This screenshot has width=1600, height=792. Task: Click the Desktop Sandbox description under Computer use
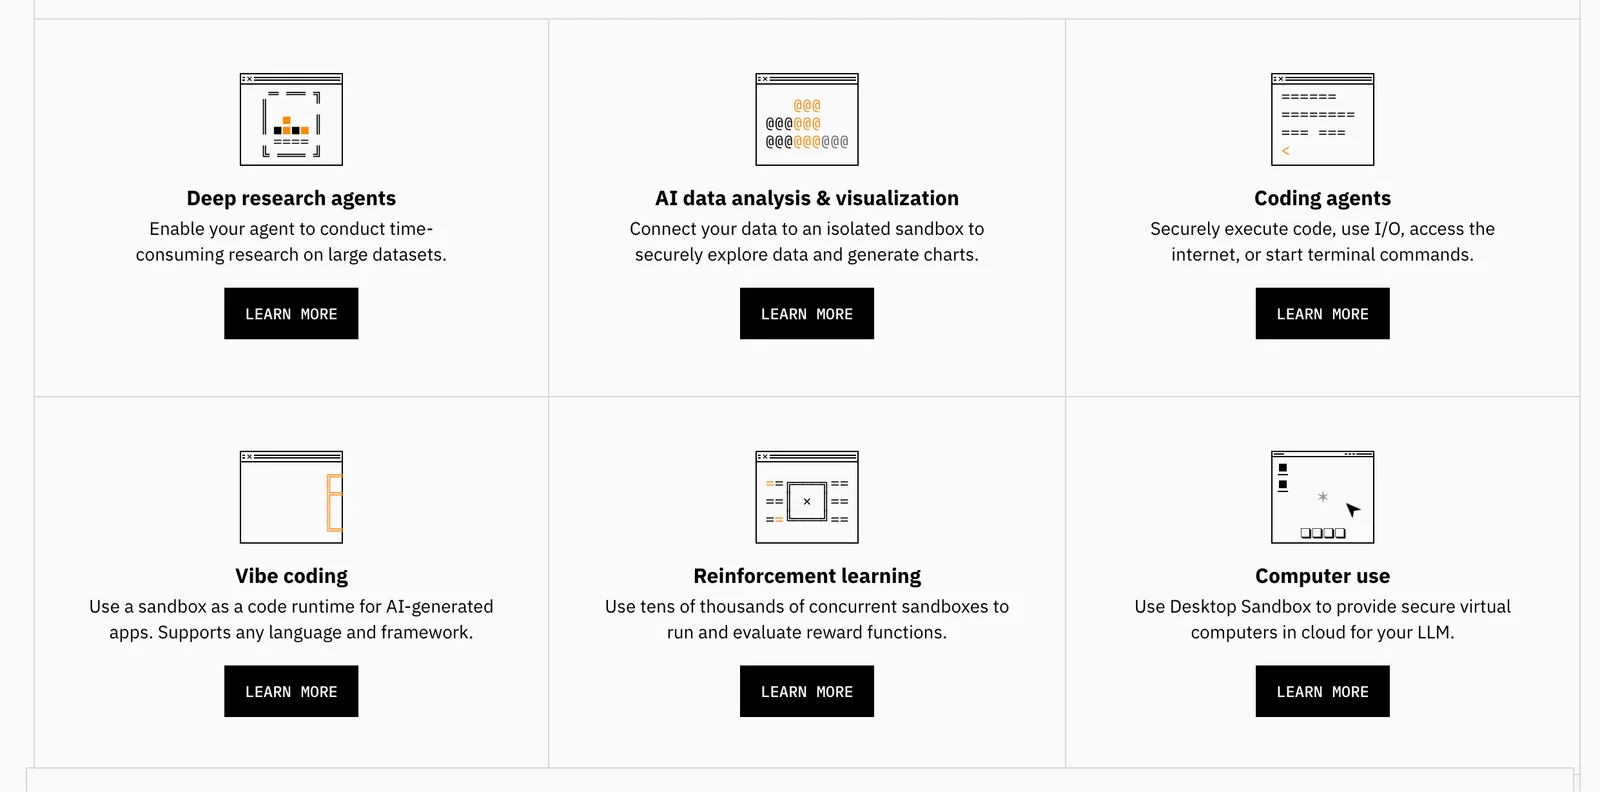1322,619
